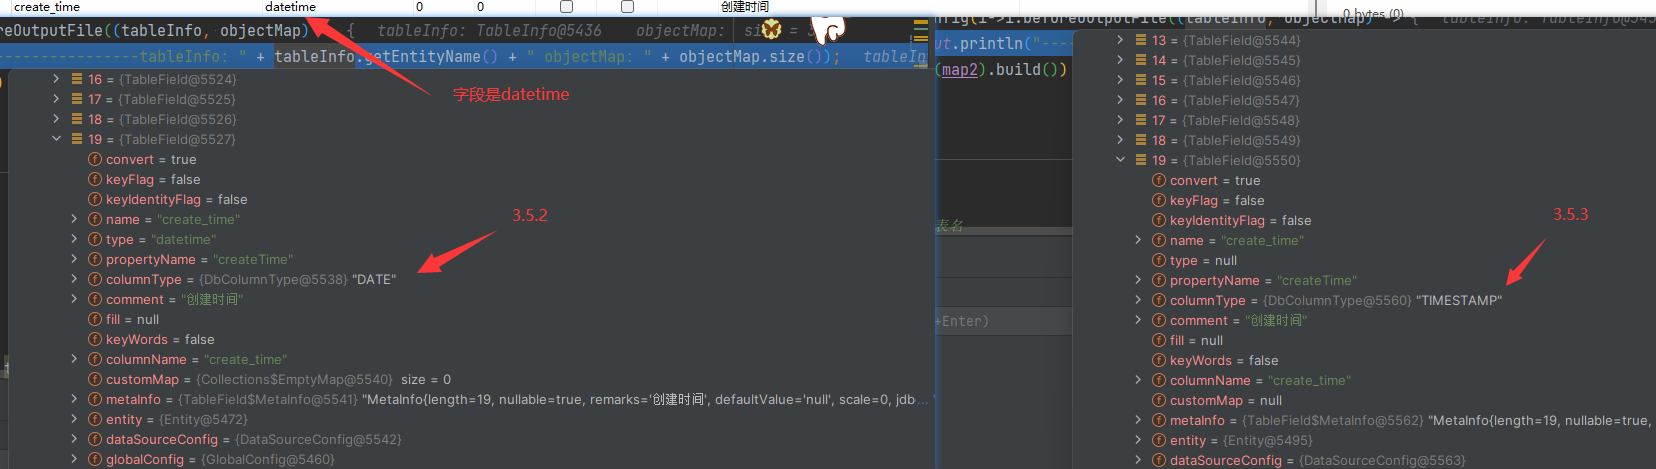
Task: Expand columnType DbColumnType@5538 node
Action: pos(74,279)
